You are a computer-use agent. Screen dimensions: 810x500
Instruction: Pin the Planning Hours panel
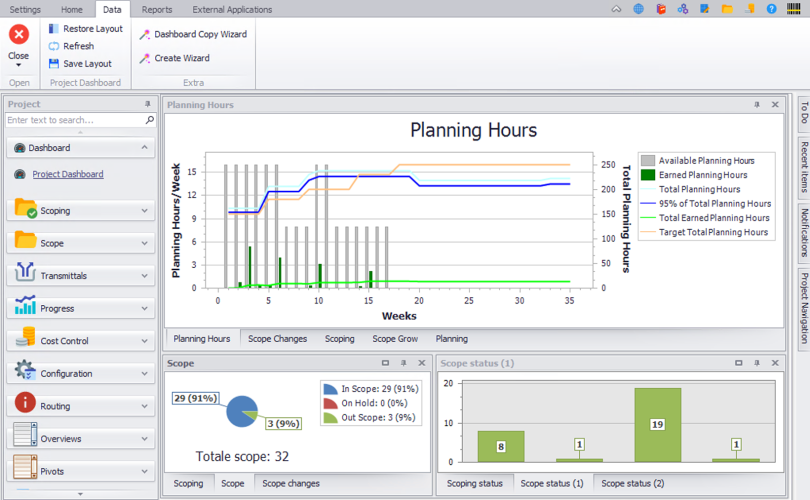pos(757,104)
